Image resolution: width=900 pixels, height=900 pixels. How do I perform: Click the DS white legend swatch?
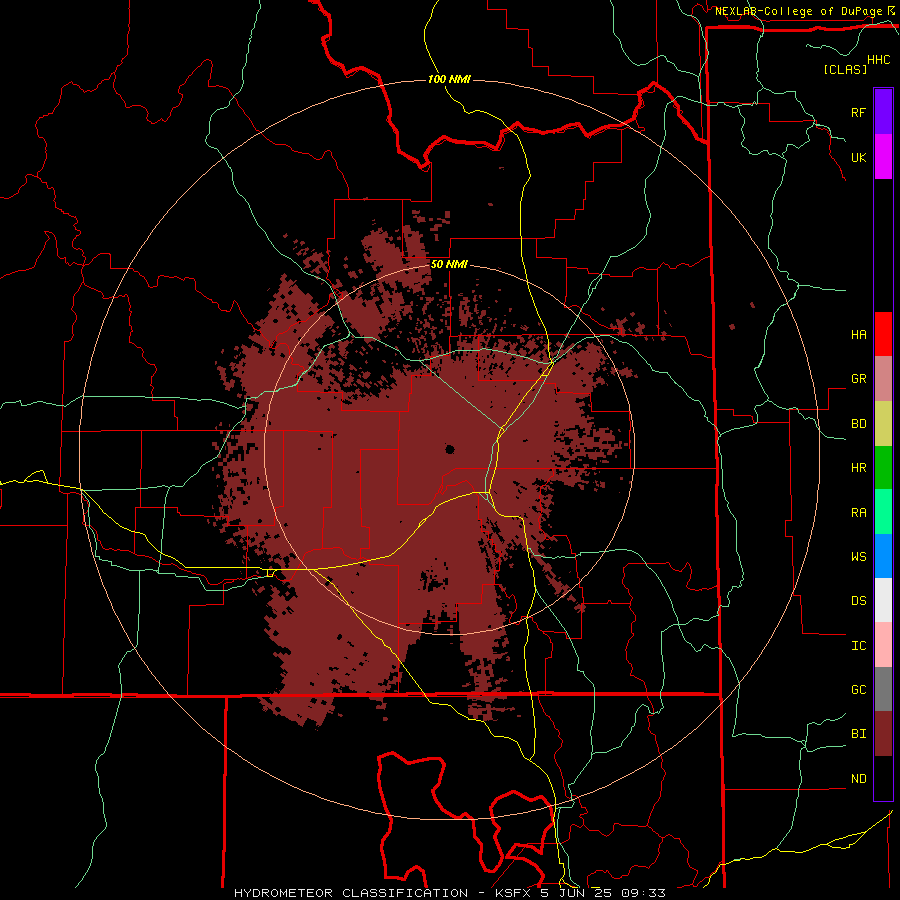pyautogui.click(x=883, y=600)
